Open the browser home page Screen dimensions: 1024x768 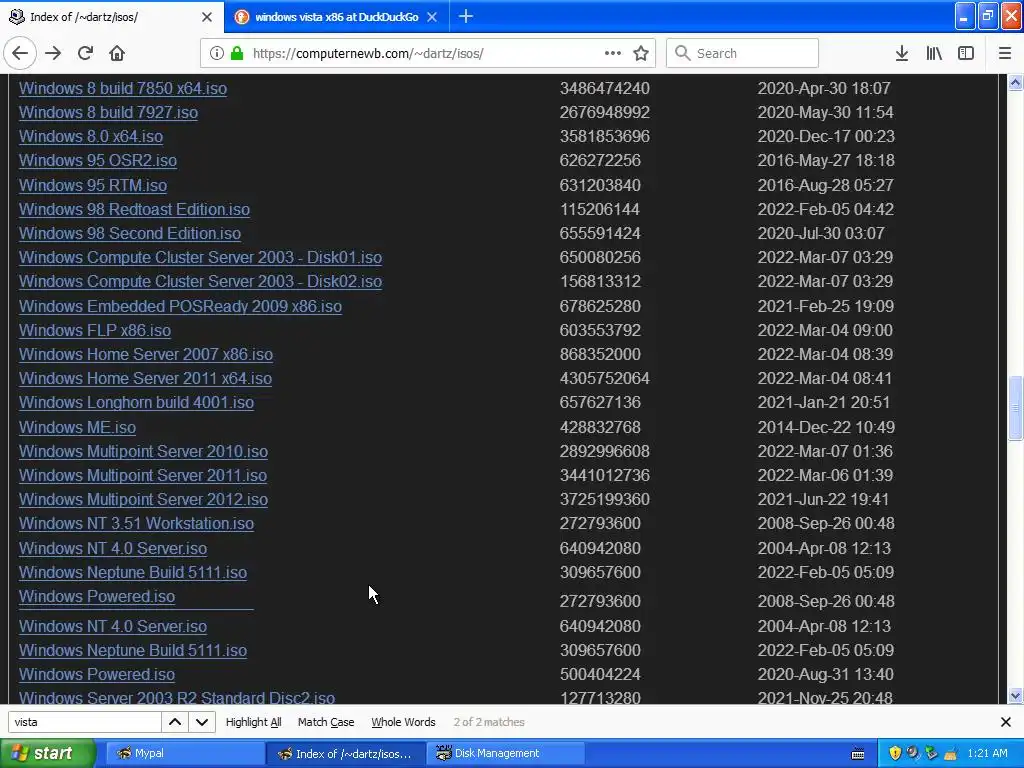tap(117, 53)
